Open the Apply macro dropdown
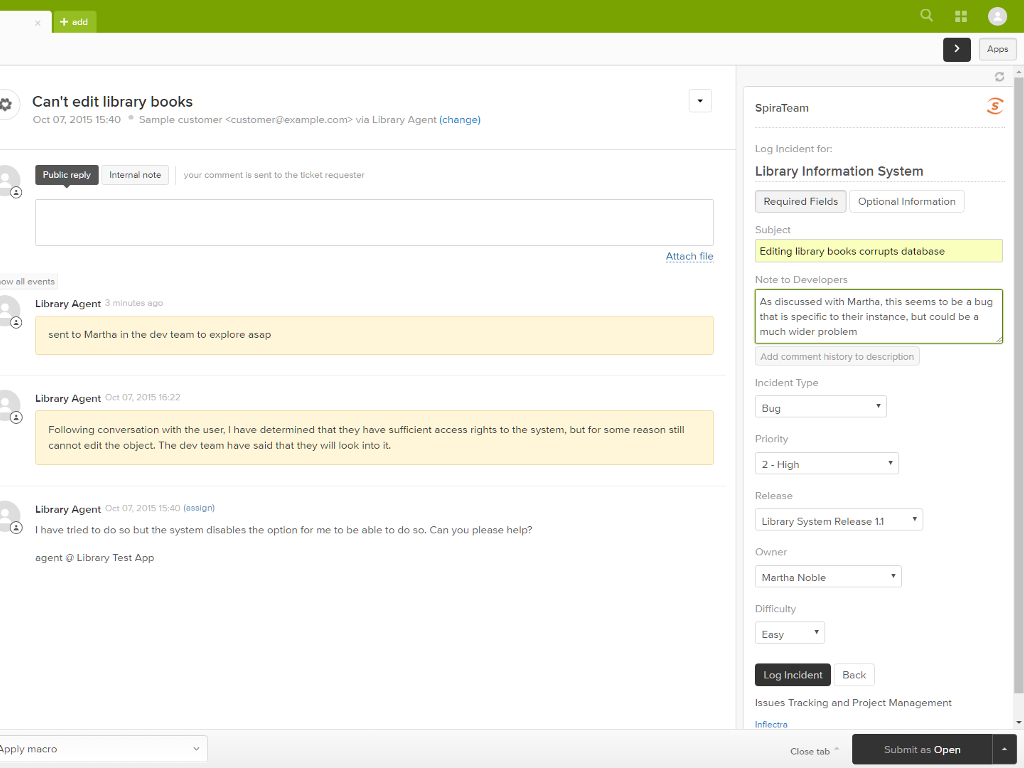Viewport: 1024px width, 768px height. click(100, 749)
